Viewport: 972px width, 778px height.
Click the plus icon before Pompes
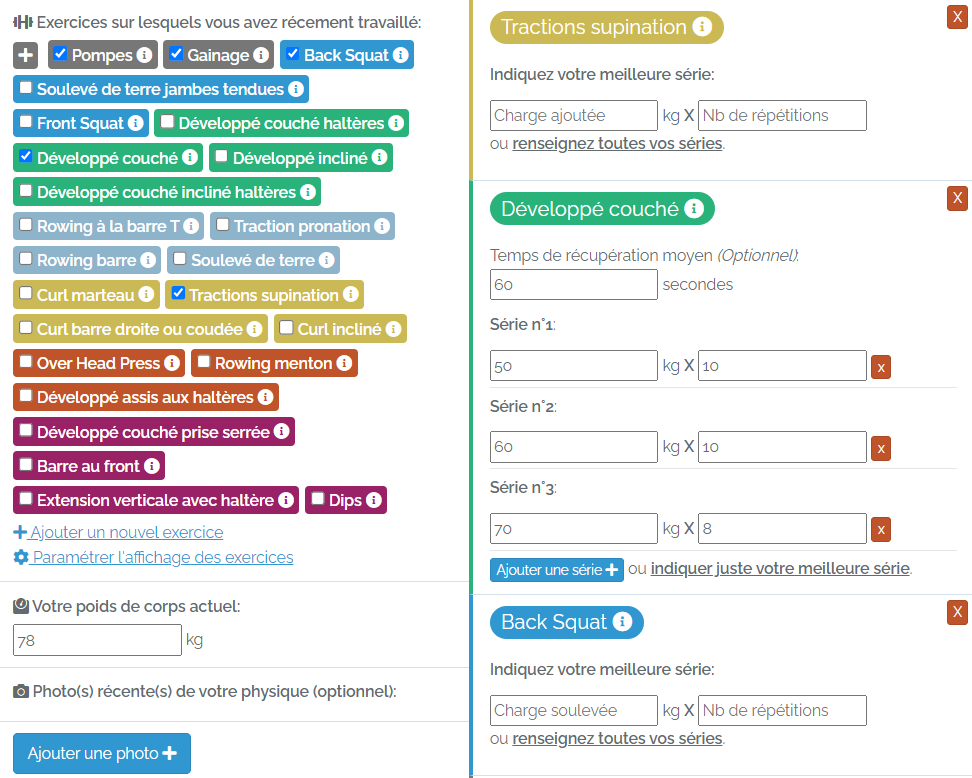(25, 55)
